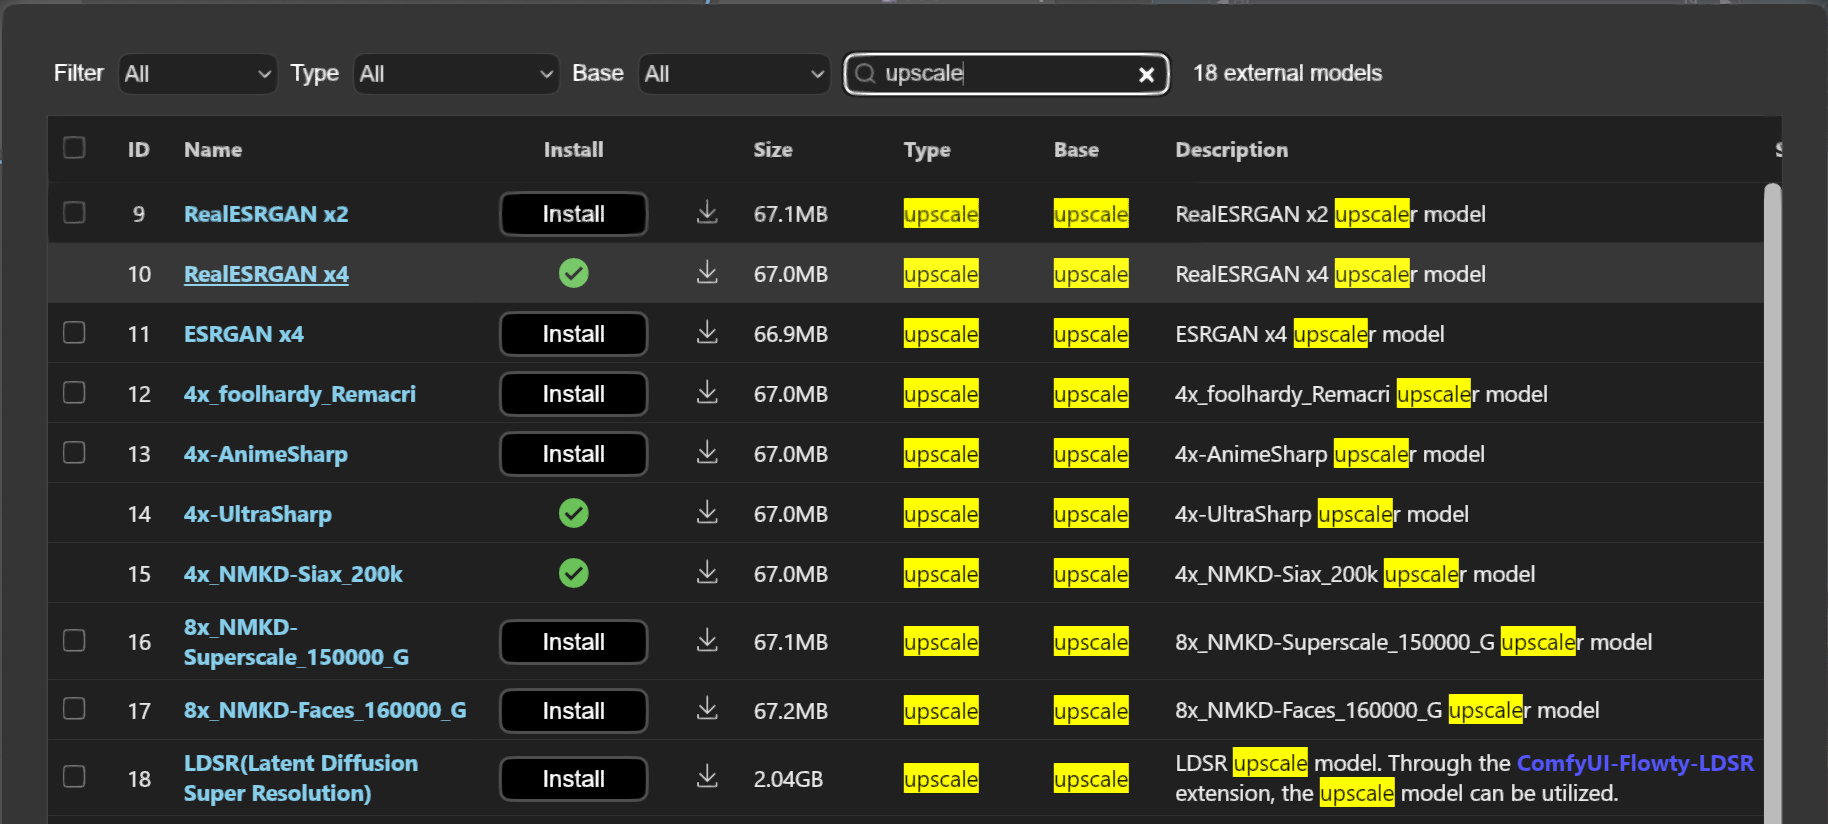Open the 8x_NMKD-Faces_160000_G name link

pos(325,710)
